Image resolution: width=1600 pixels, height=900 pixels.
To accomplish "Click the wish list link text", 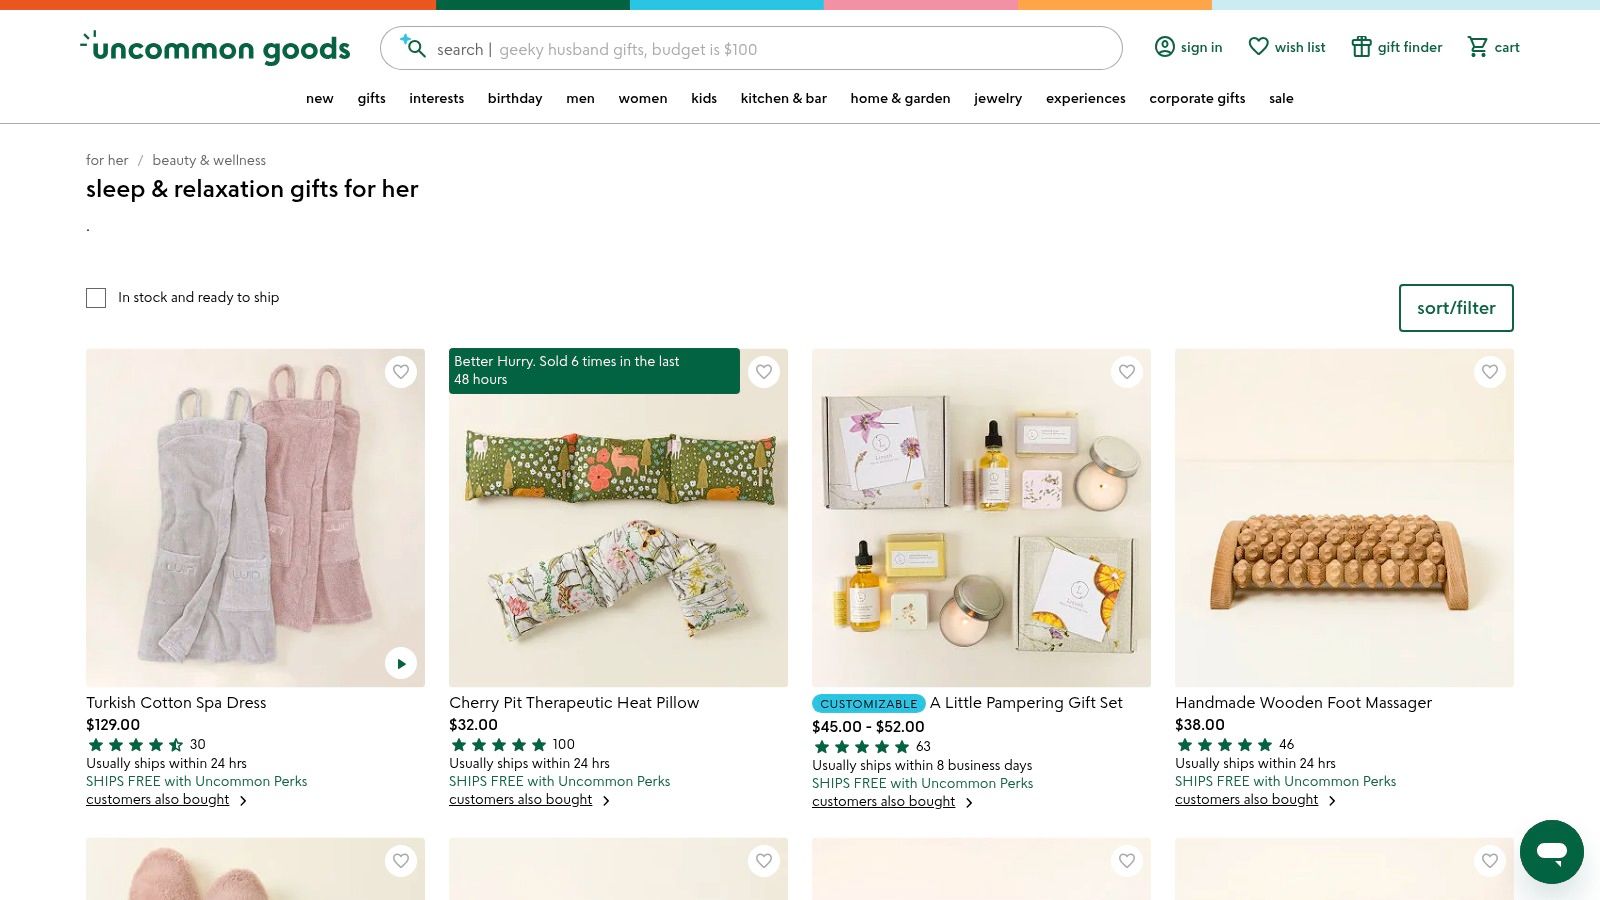I will (x=1300, y=47).
